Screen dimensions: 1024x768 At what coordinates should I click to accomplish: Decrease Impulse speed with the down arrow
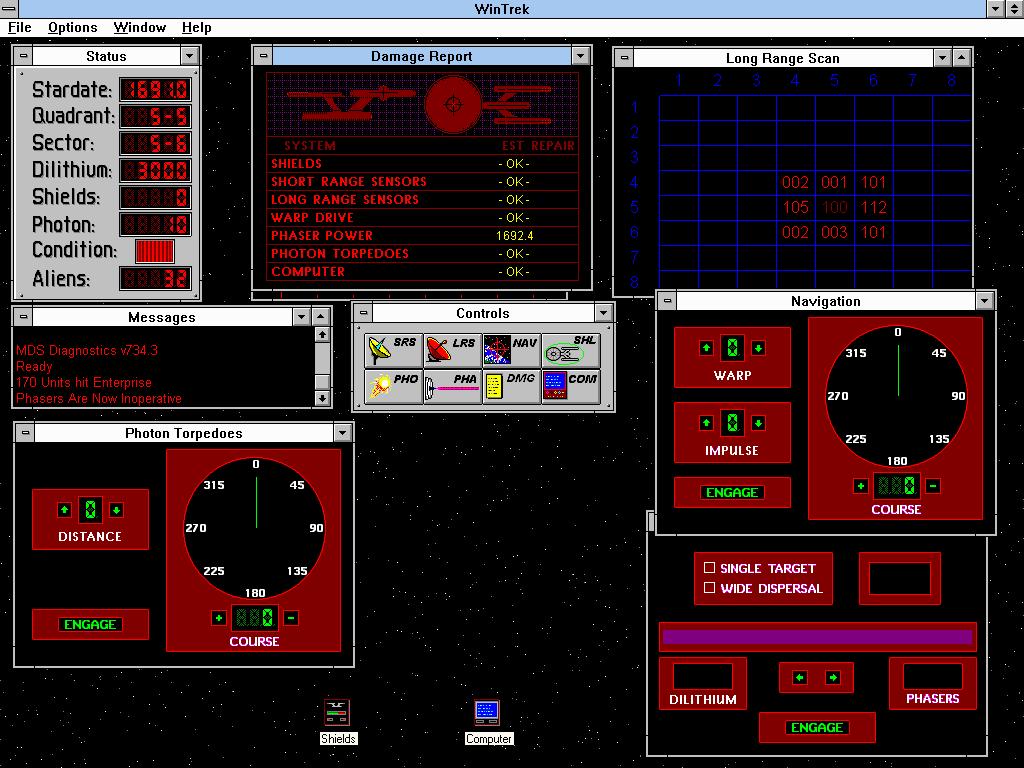pyautogui.click(x=758, y=423)
